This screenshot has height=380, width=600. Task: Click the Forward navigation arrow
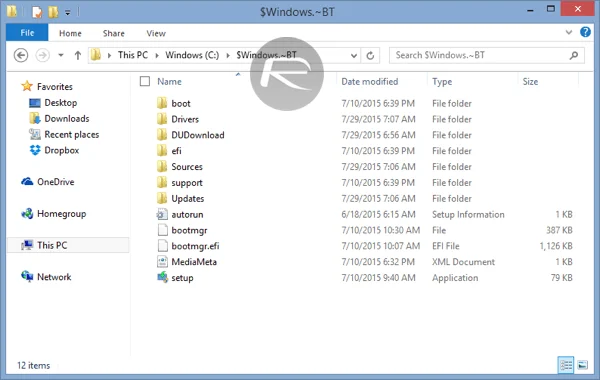tap(42, 55)
